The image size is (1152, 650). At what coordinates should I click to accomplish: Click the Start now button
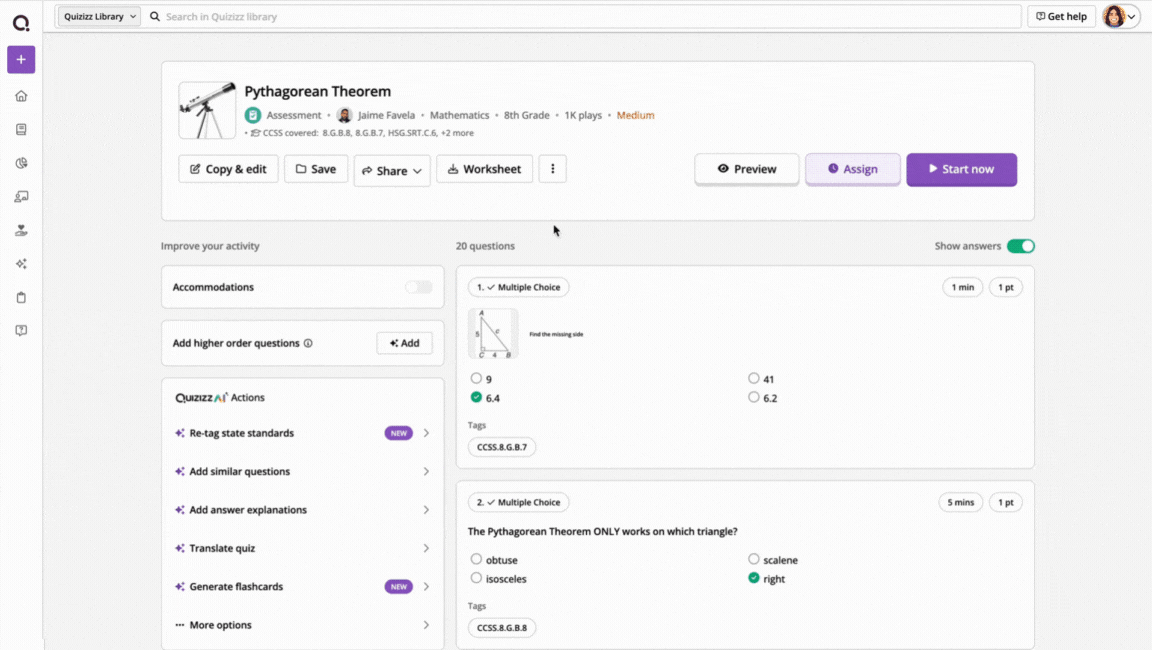(x=961, y=169)
